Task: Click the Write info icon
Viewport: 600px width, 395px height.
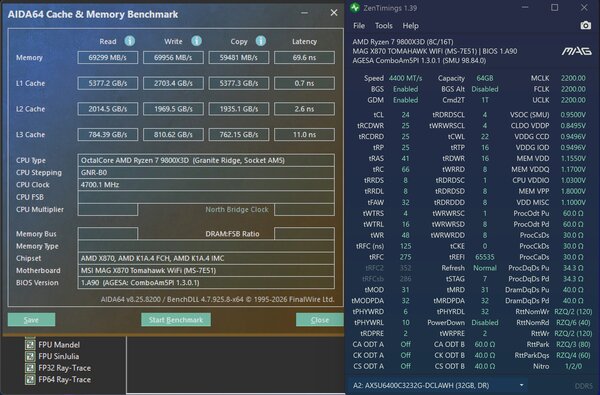Action: [x=196, y=41]
